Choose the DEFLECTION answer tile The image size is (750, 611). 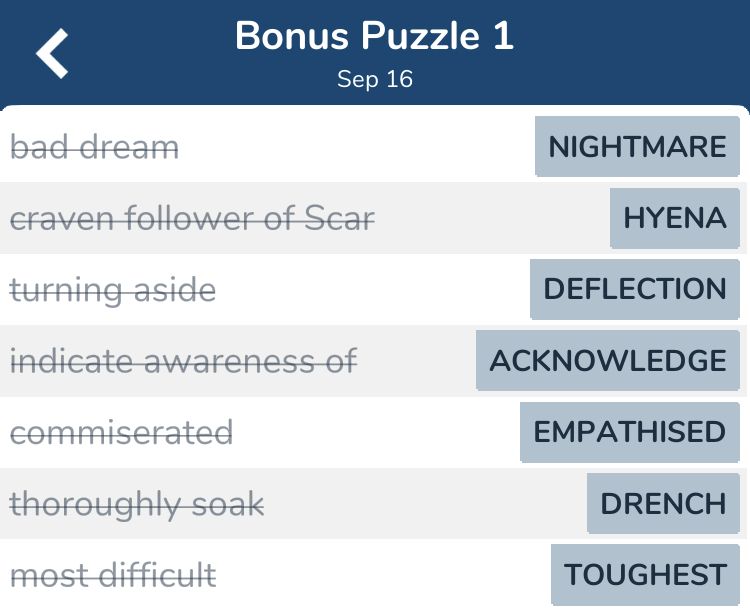pos(634,289)
